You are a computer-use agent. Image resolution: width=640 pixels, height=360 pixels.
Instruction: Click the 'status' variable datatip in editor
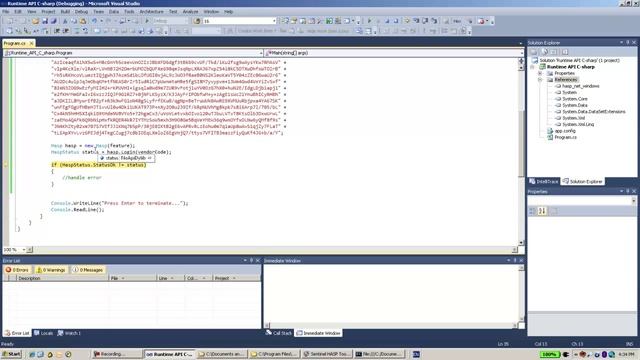[x=126, y=158]
